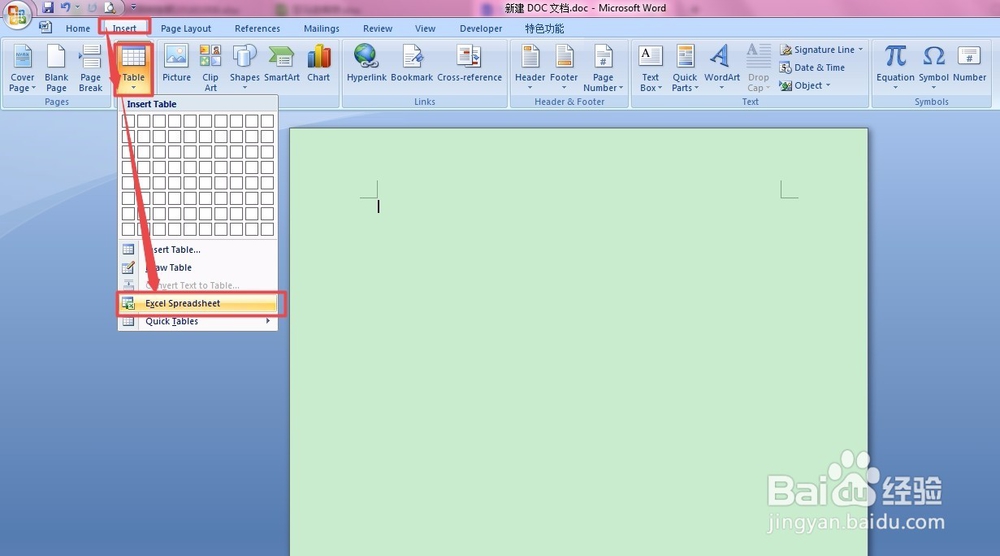The image size is (1000, 556).
Task: Open the Page Layout tab
Action: point(186,29)
